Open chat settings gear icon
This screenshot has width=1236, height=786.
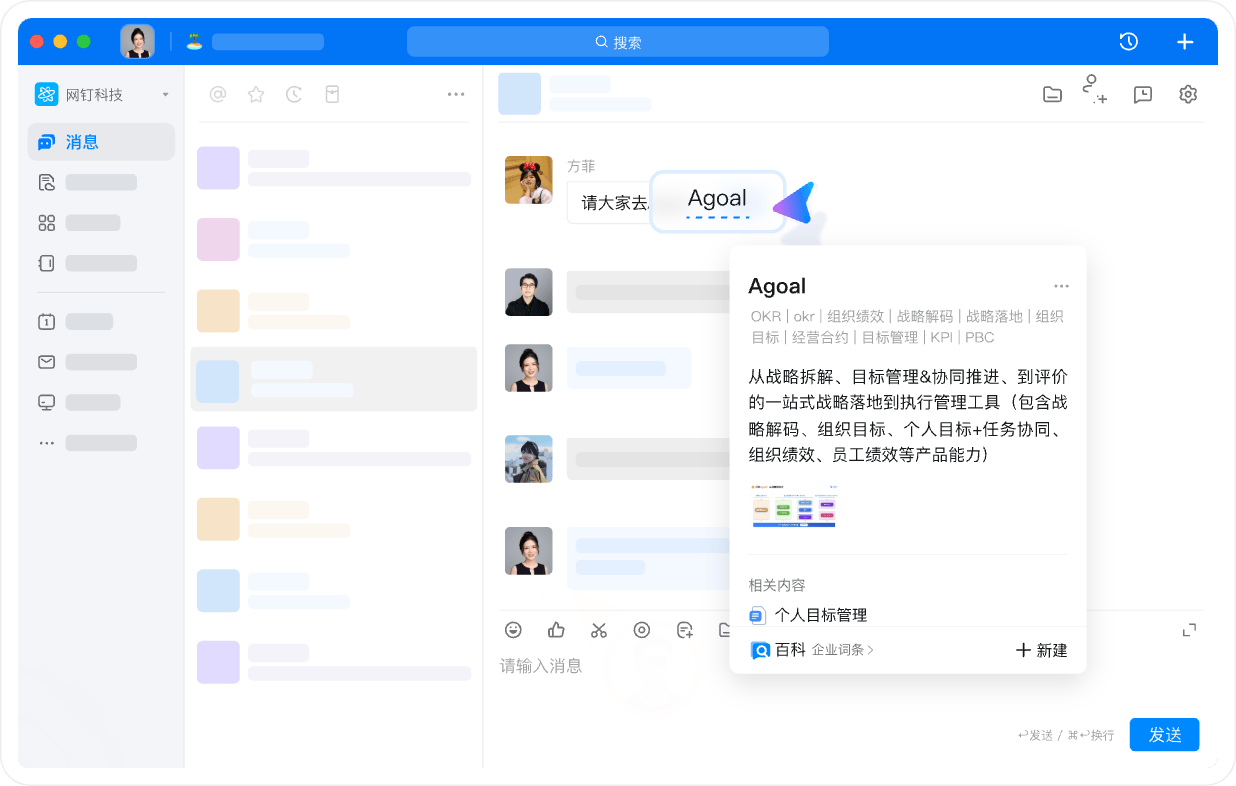(1188, 94)
